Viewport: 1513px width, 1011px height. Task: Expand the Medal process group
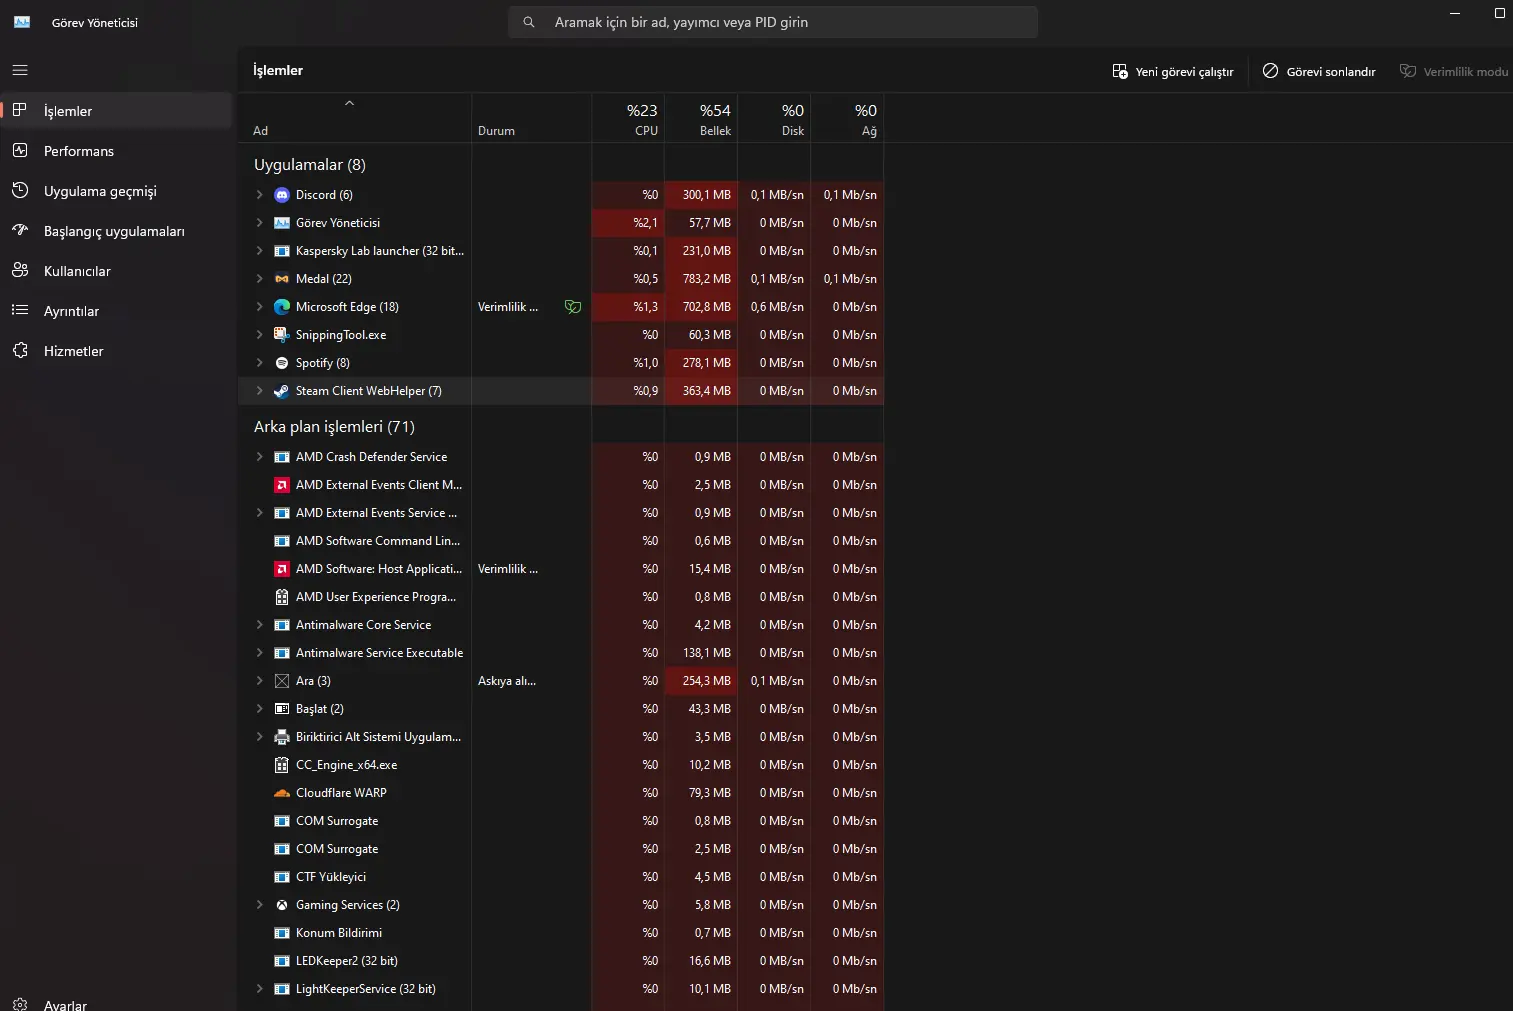coord(260,279)
